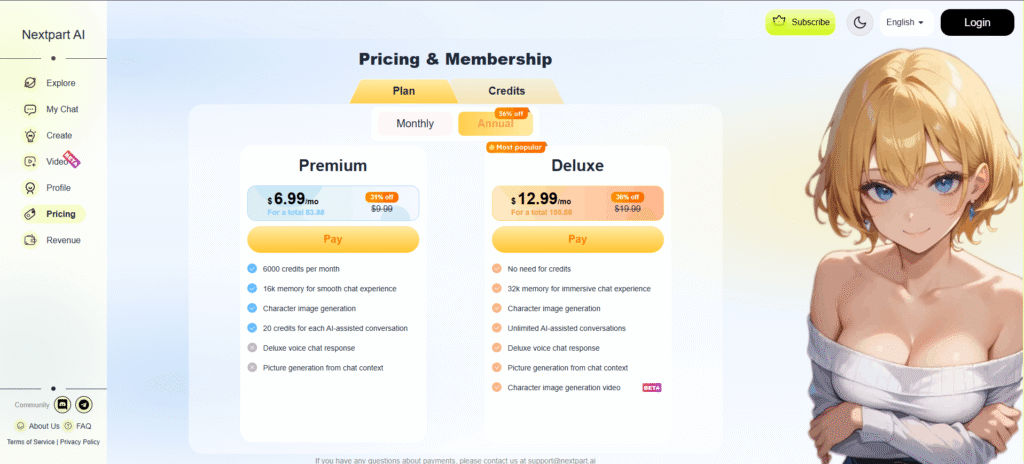Image resolution: width=1024 pixels, height=464 pixels.
Task: Select Annual billing option
Action: click(495, 124)
